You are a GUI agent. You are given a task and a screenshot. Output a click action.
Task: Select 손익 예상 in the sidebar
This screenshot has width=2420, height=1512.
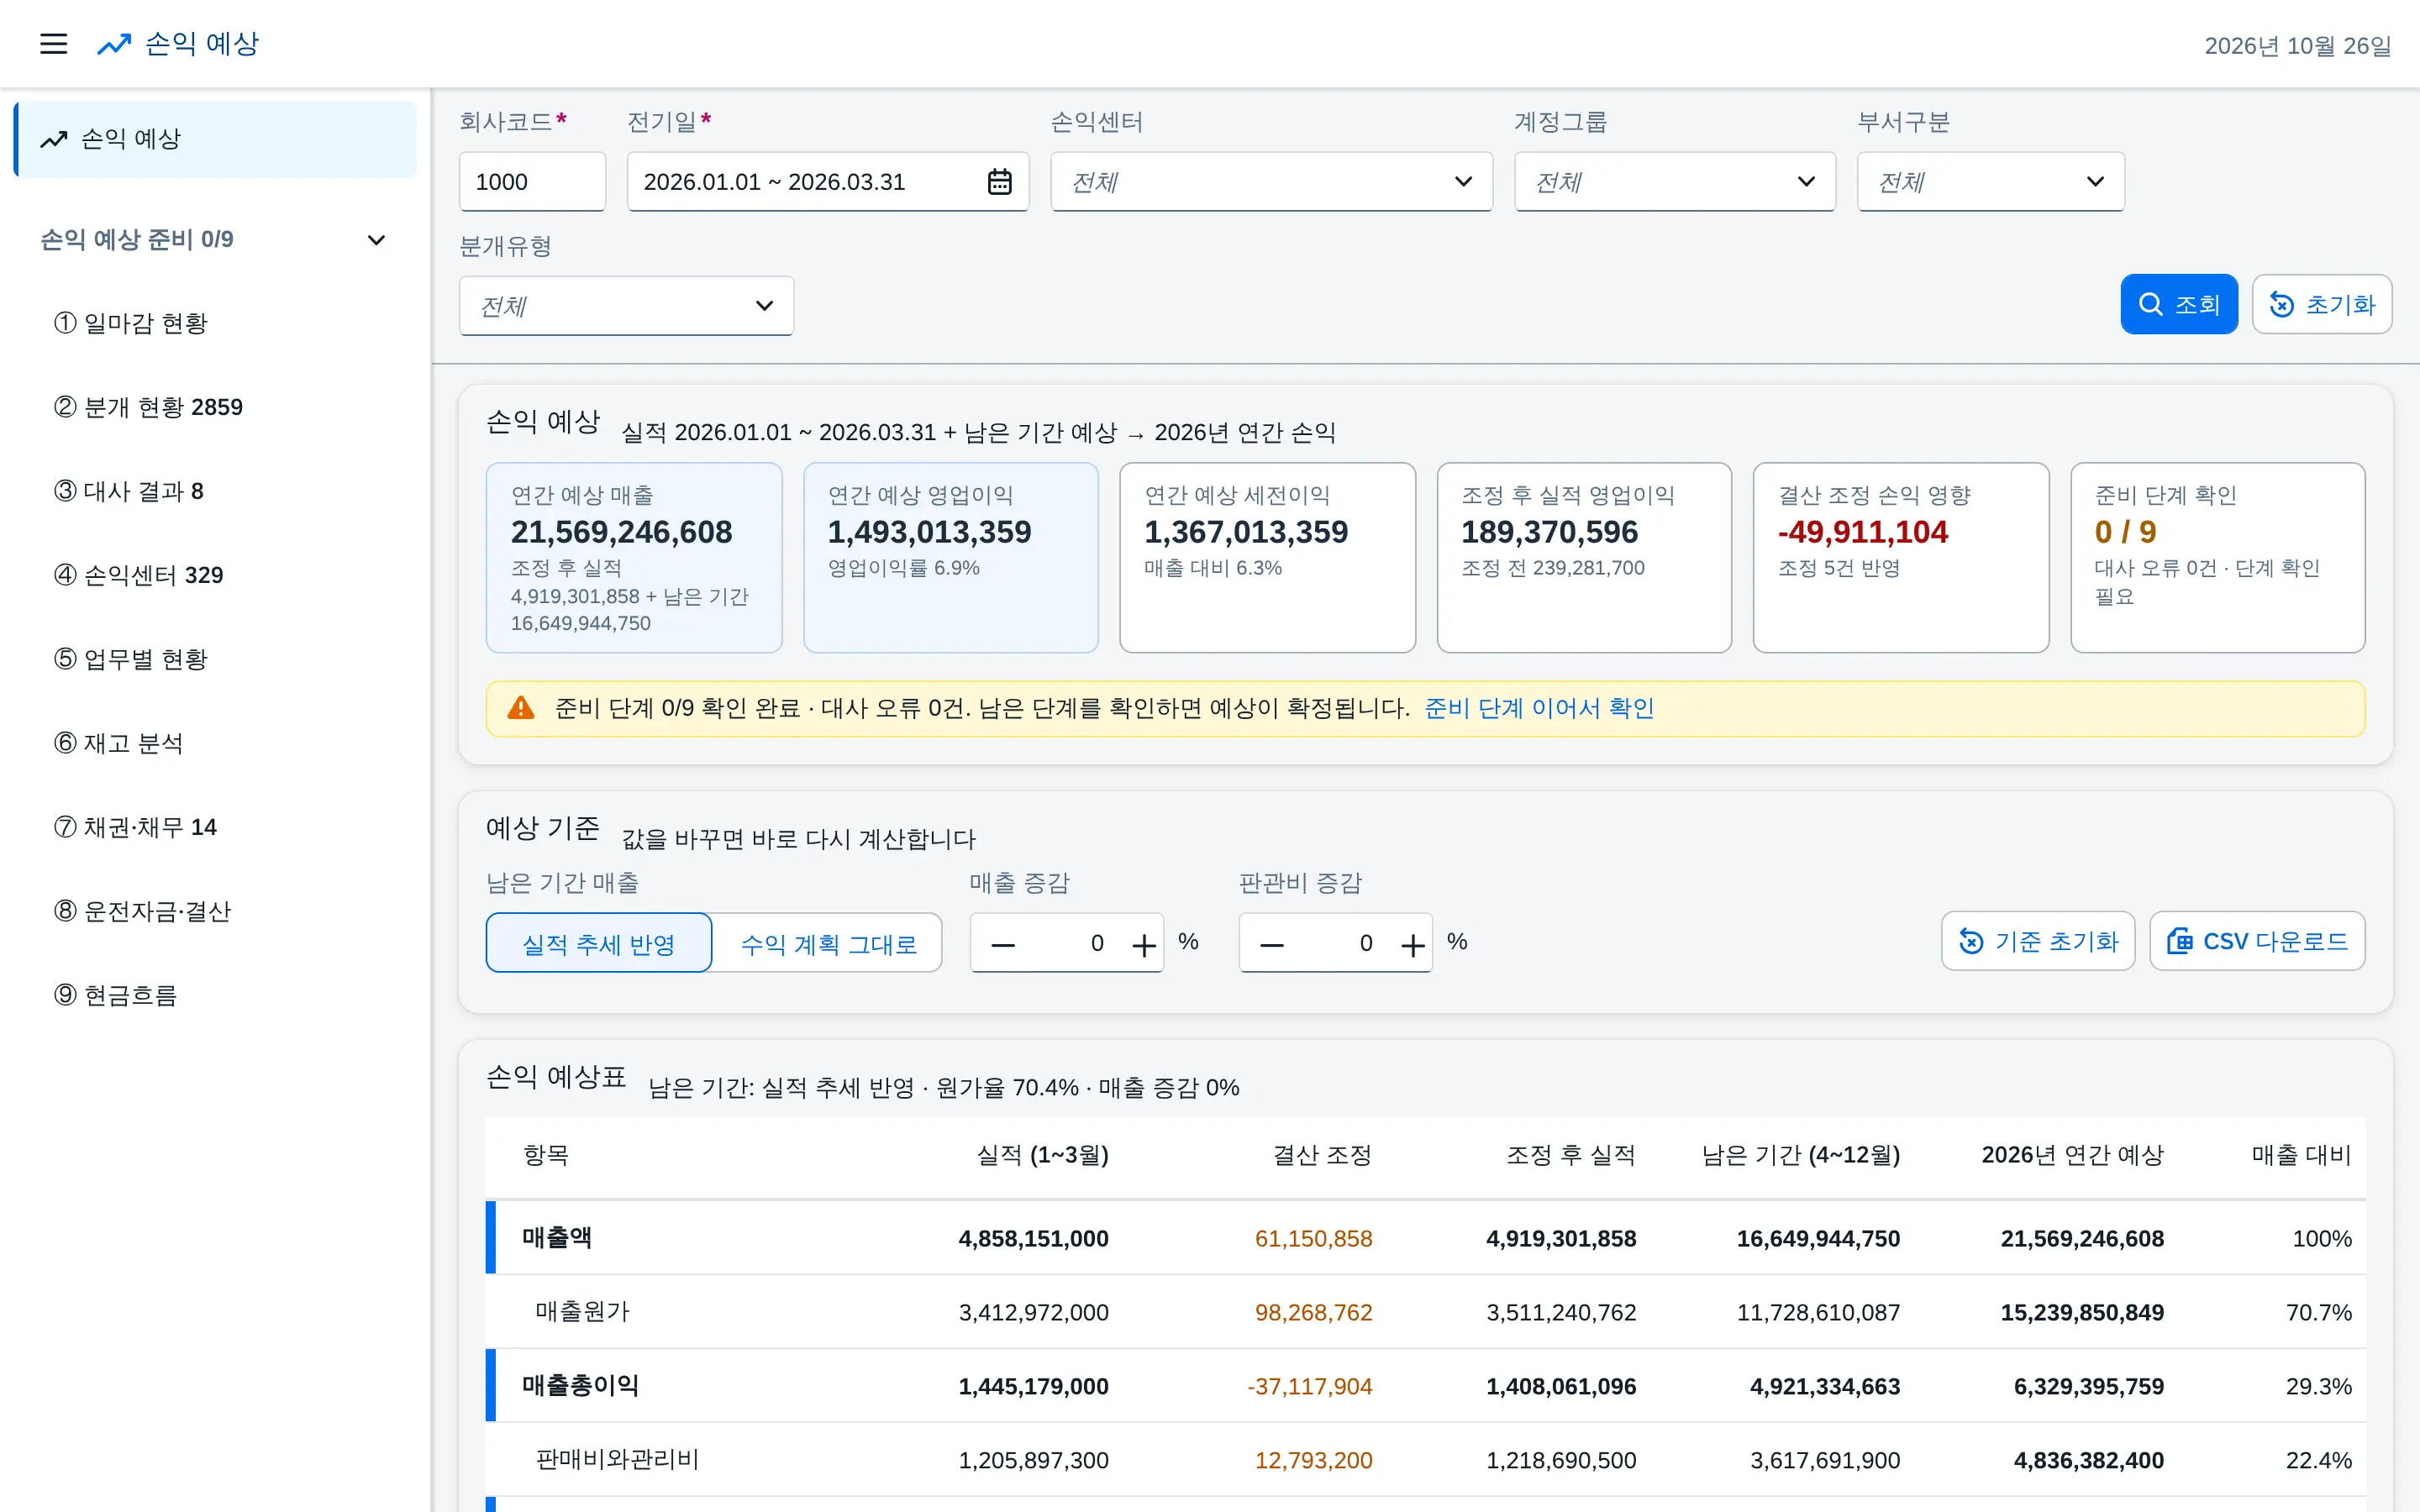(x=216, y=139)
